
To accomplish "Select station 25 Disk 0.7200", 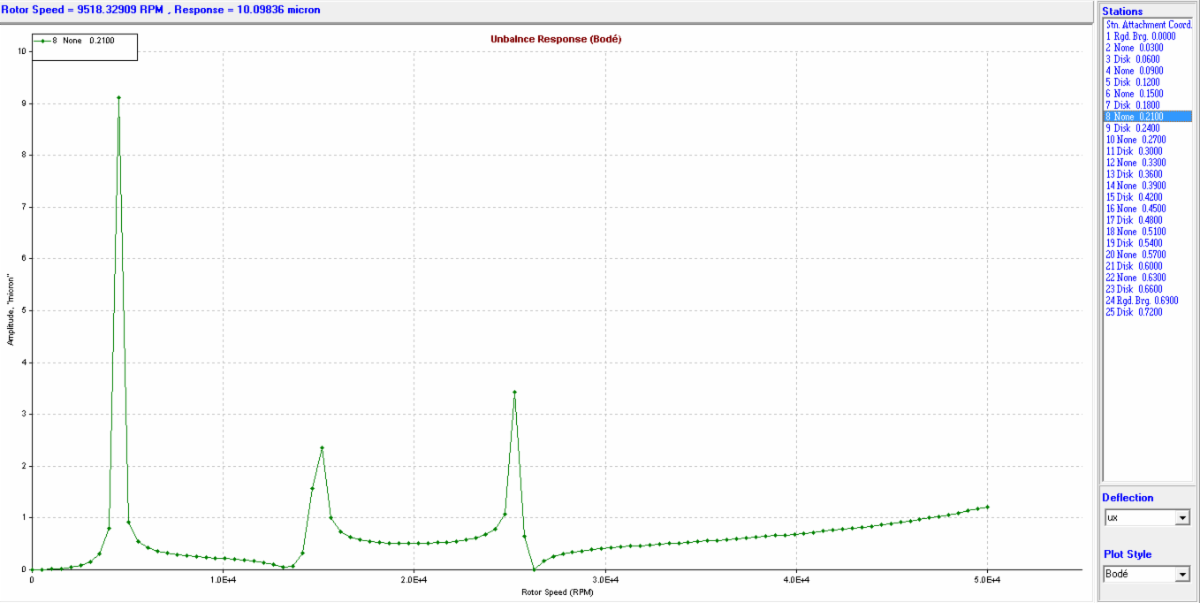I will tap(1135, 312).
